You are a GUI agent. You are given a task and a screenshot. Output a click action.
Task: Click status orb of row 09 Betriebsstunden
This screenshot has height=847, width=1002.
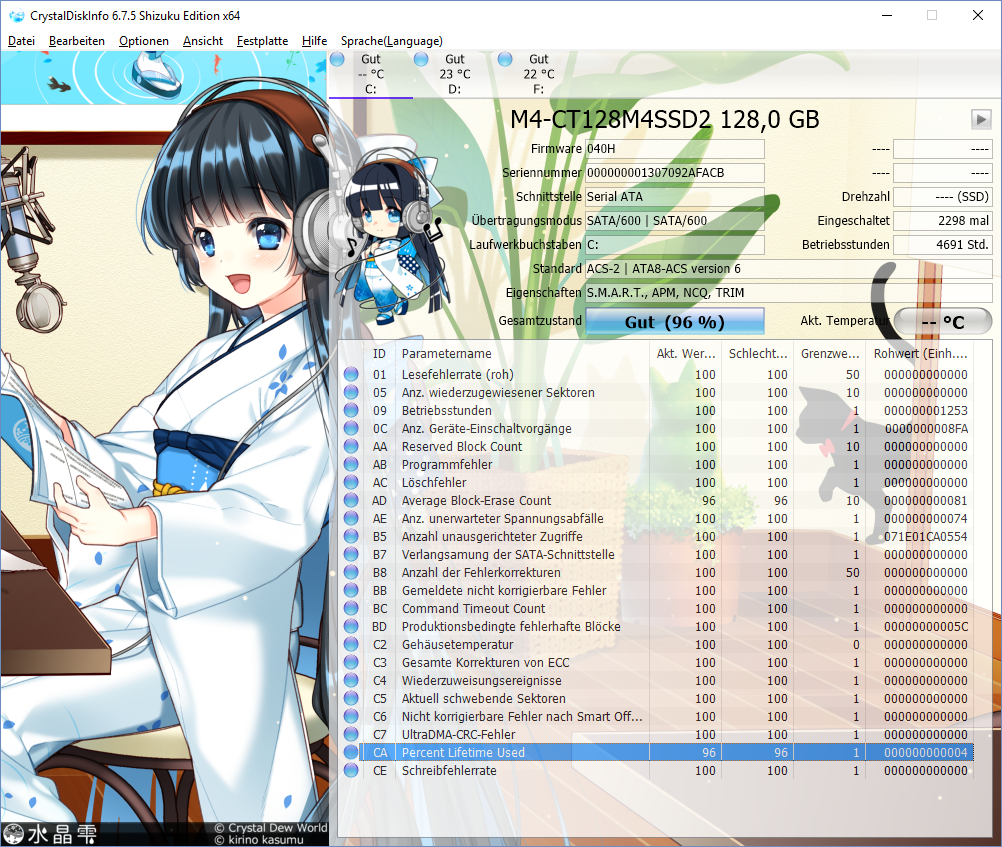[x=351, y=410]
